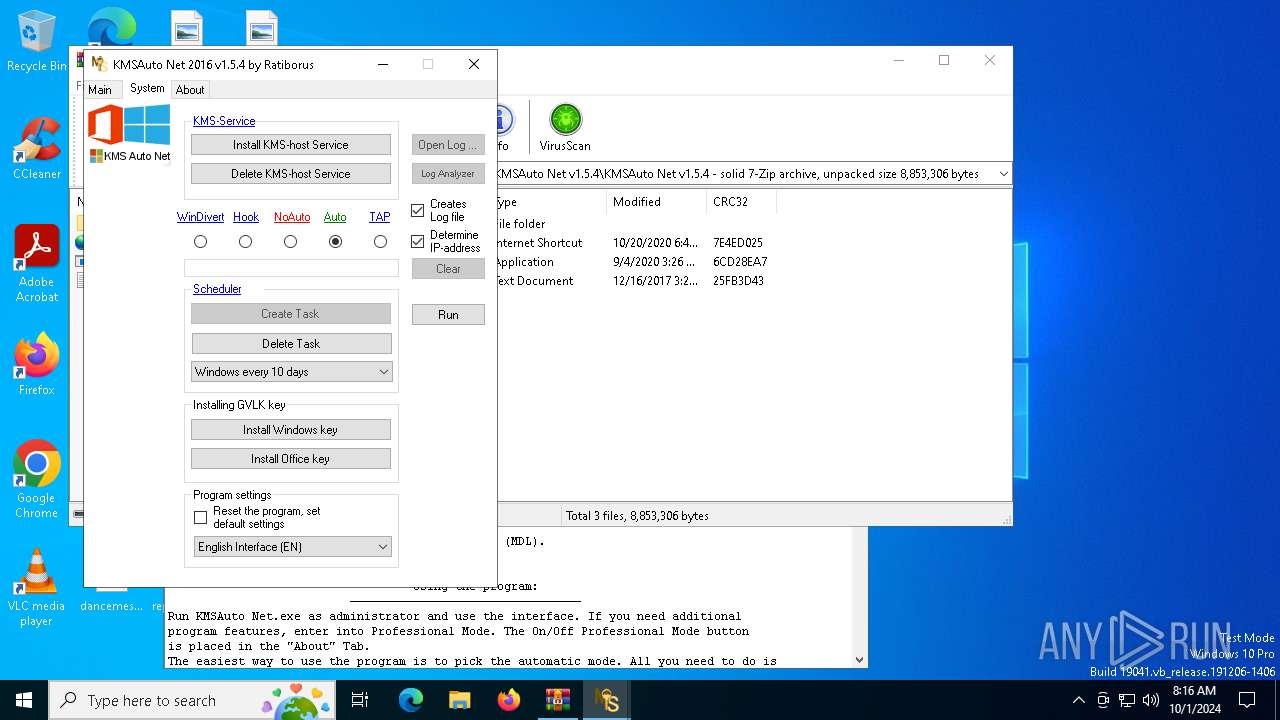This screenshot has width=1280, height=720.
Task: Select the Hook radio button
Action: coord(246,242)
